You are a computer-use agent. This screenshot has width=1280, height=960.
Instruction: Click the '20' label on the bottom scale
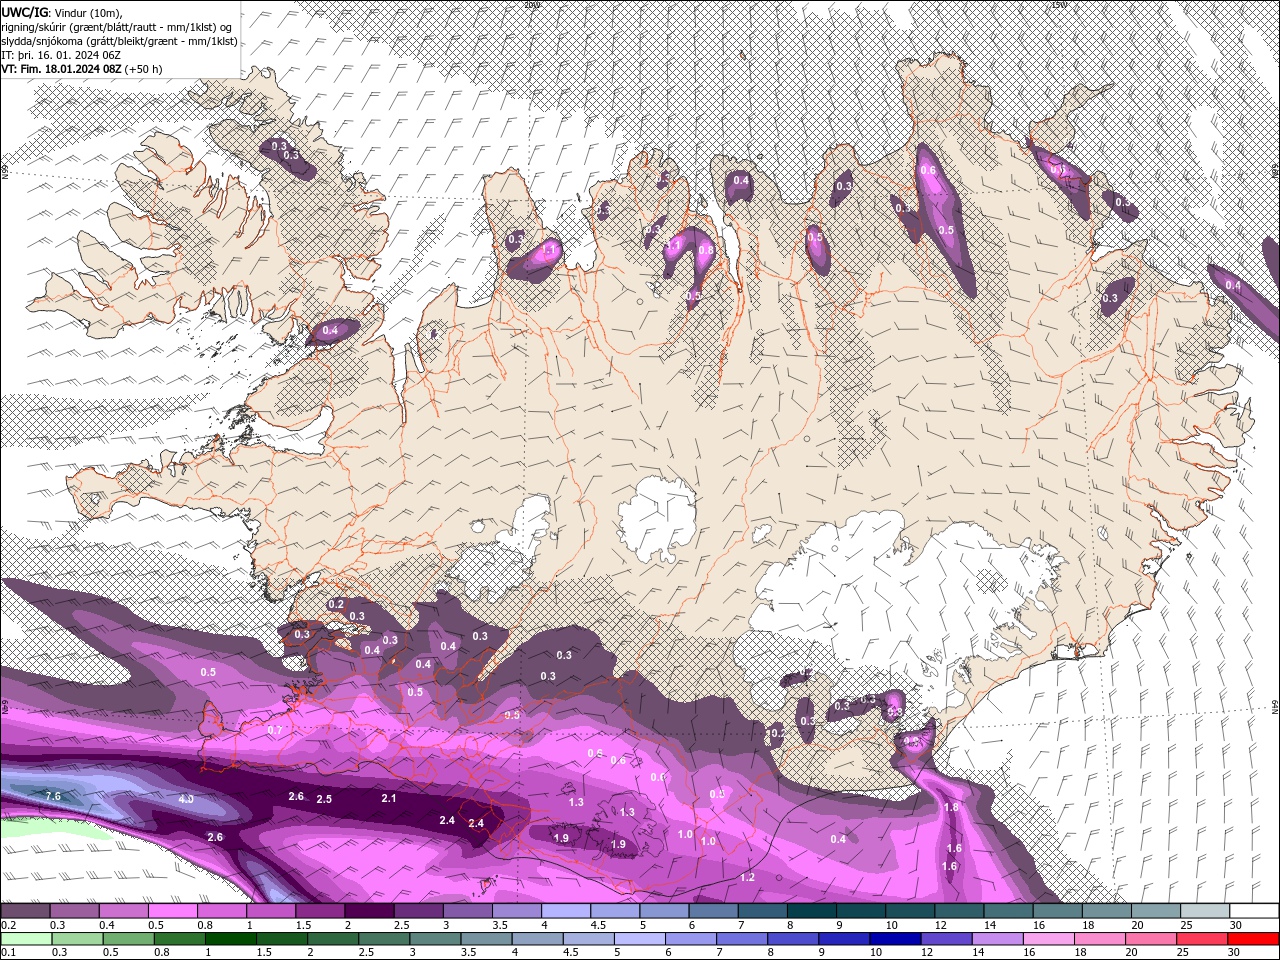click(1130, 953)
